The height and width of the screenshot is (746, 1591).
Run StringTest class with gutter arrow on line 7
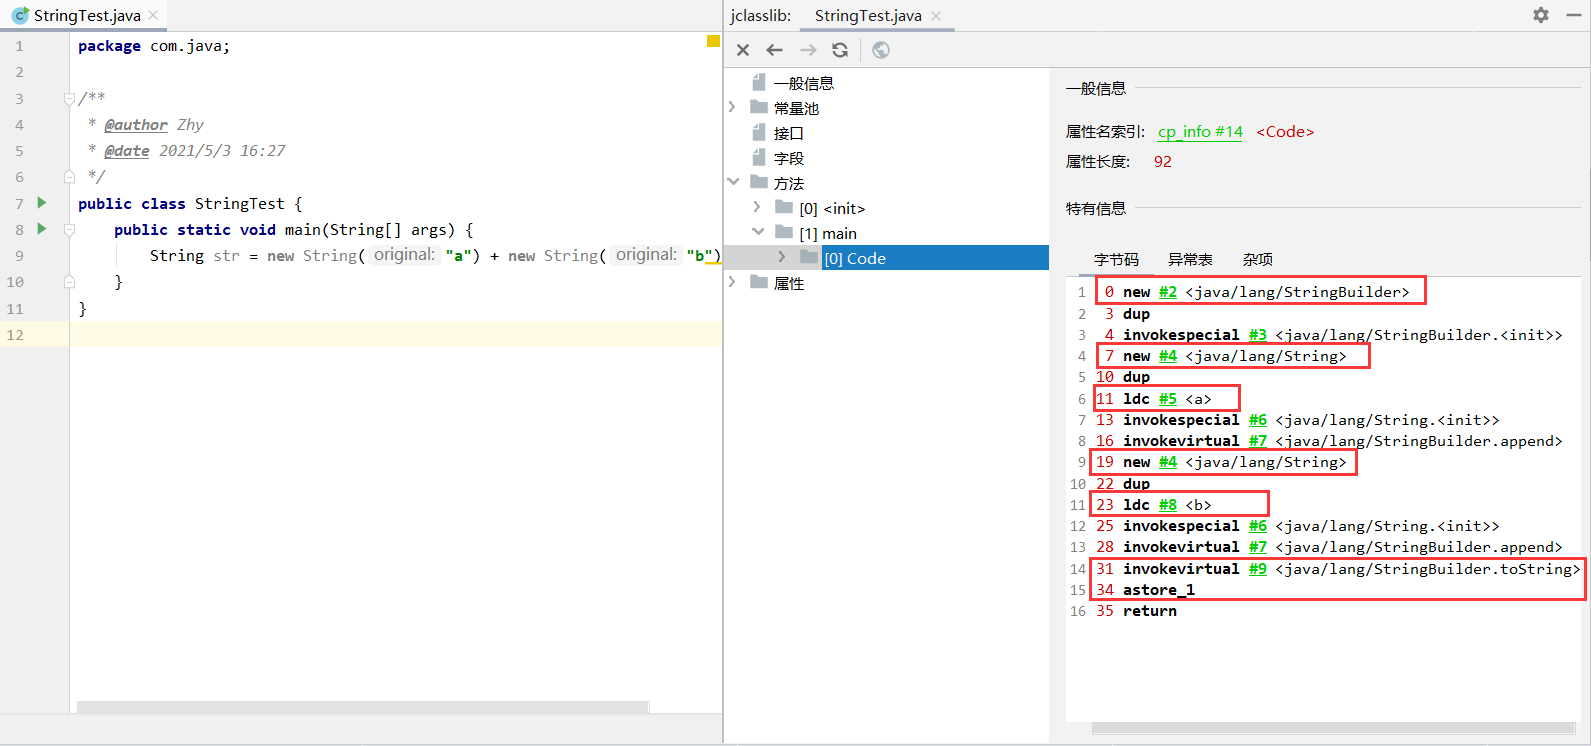(42, 203)
